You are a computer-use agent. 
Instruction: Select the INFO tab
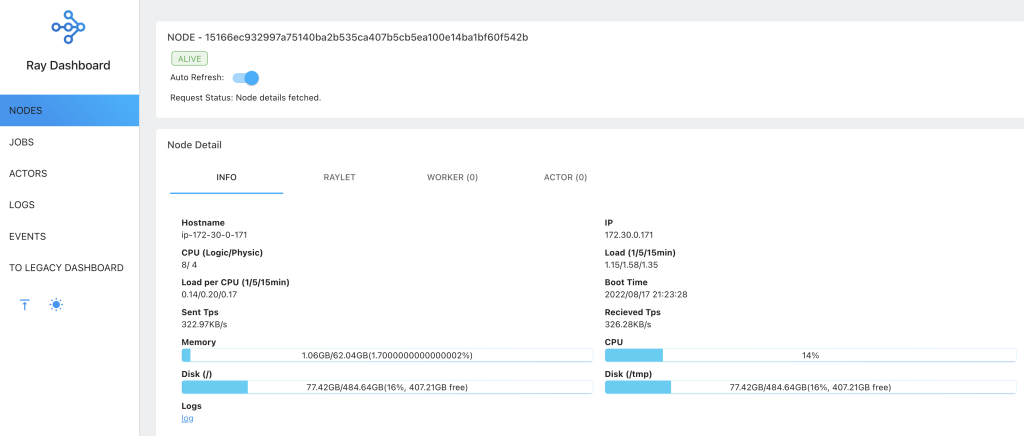pyautogui.click(x=227, y=178)
